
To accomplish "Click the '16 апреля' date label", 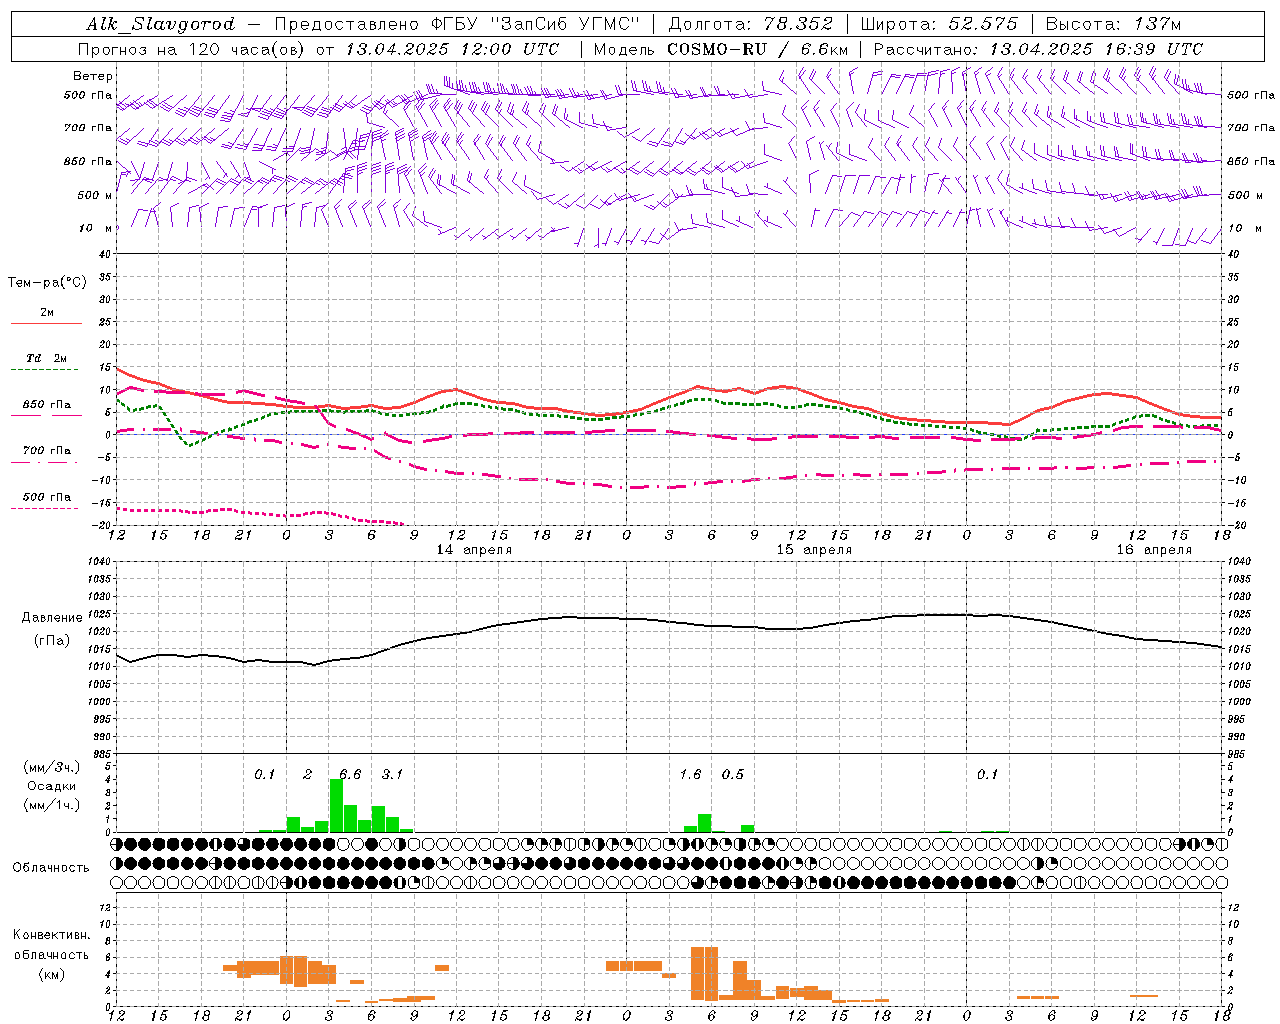I will pyautogui.click(x=1154, y=550).
